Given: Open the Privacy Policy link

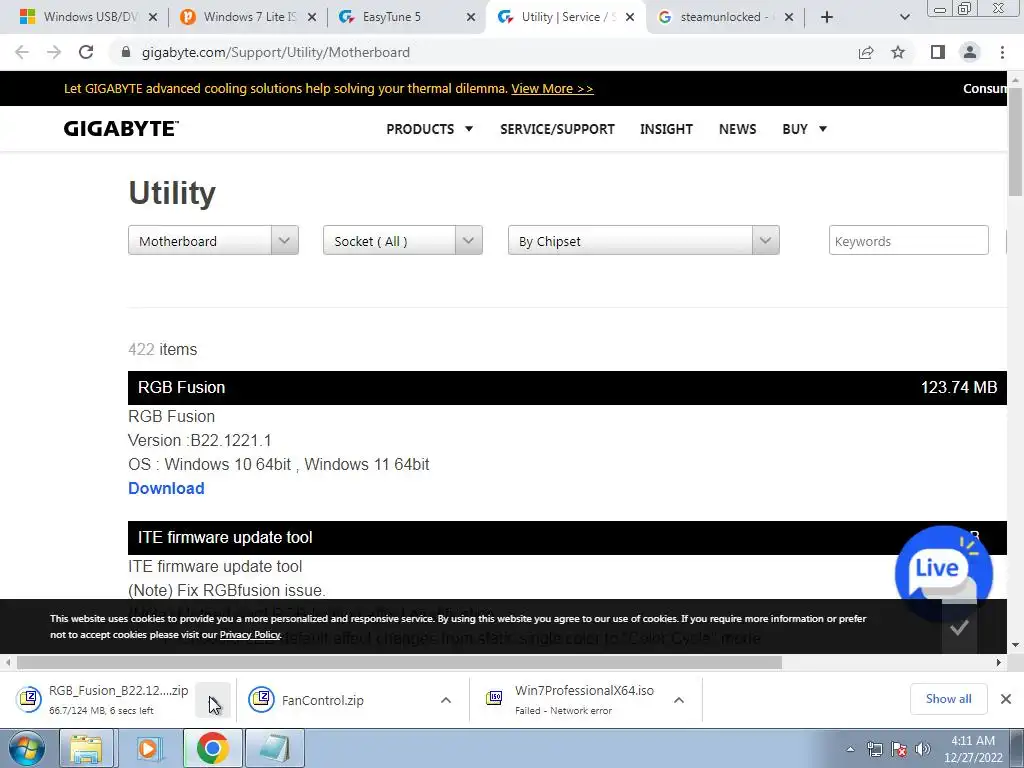Looking at the screenshot, I should click(x=250, y=635).
